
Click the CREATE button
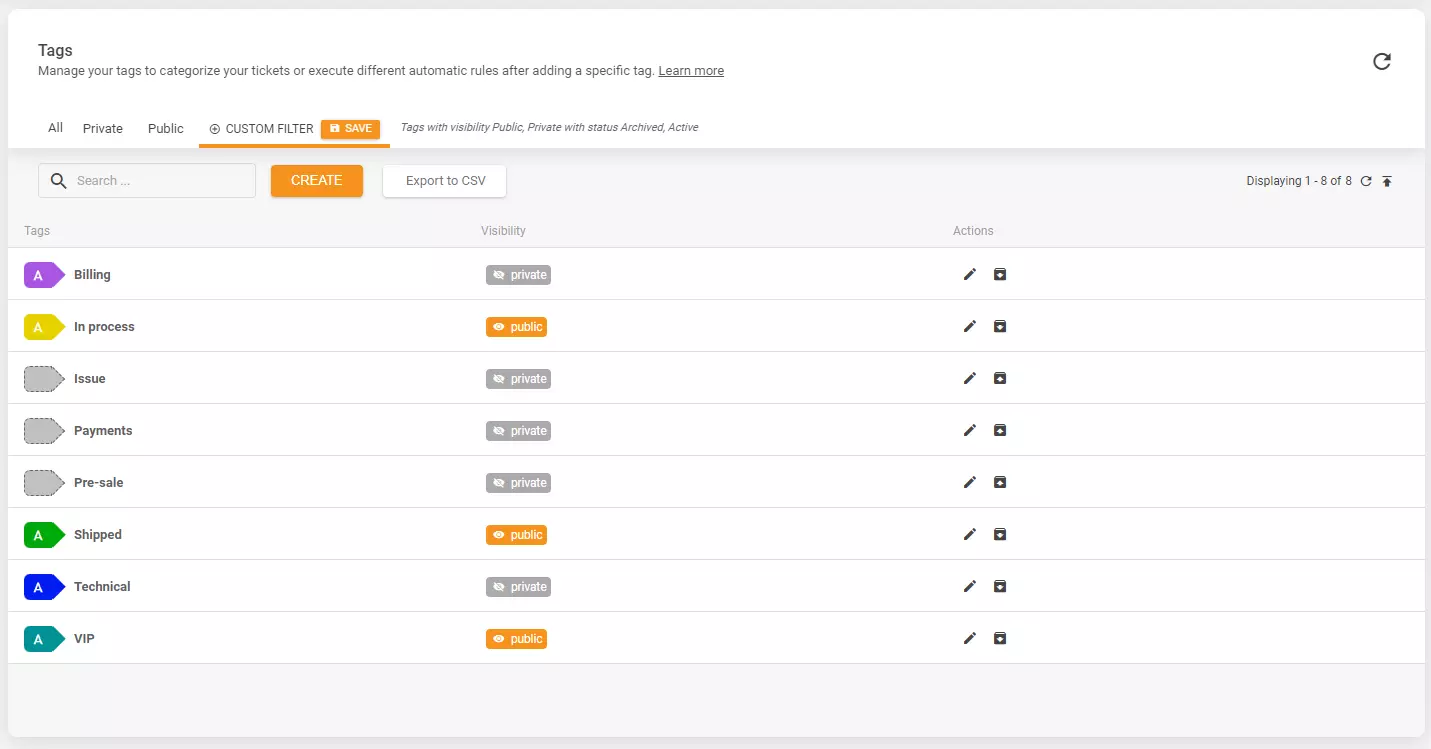[x=316, y=180]
